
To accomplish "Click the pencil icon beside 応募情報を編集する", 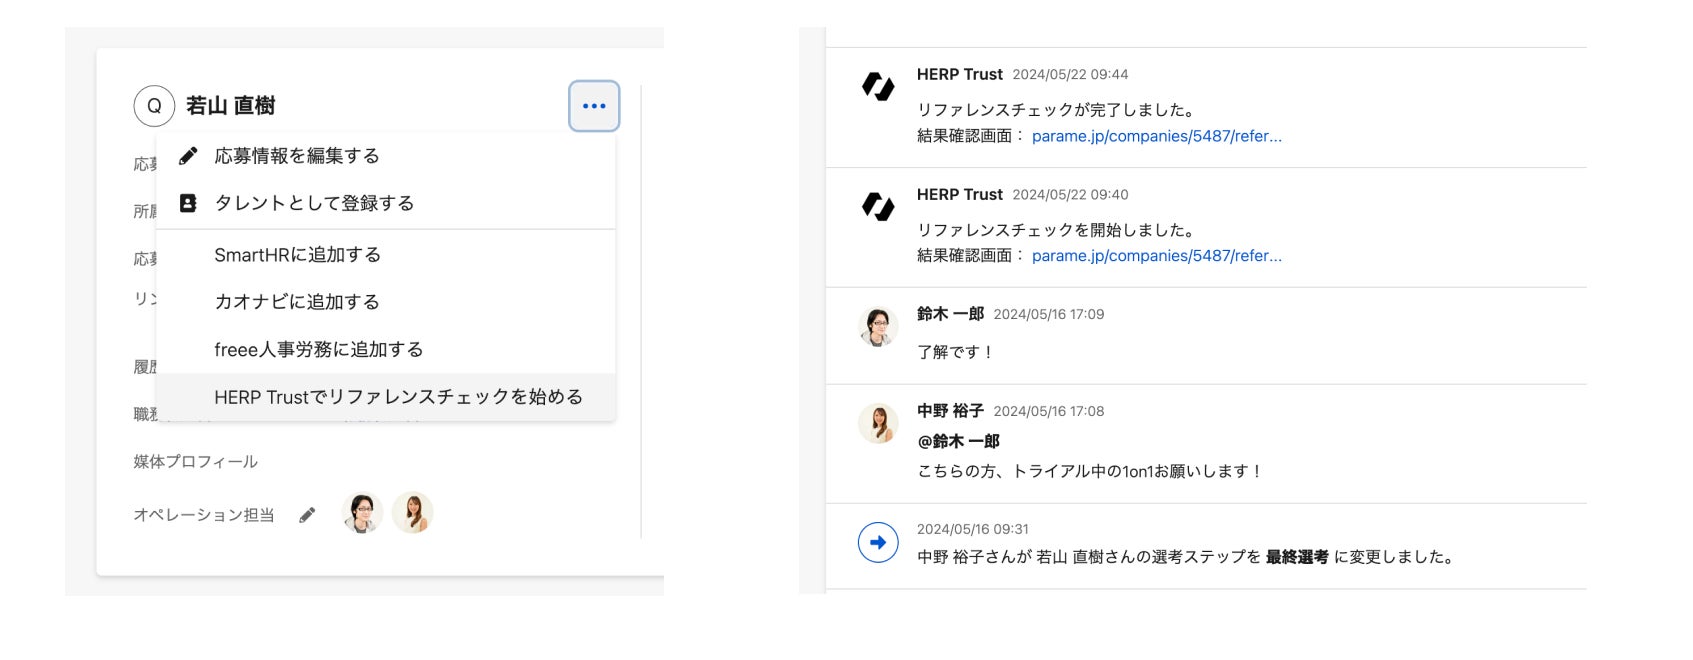I will (x=188, y=156).
